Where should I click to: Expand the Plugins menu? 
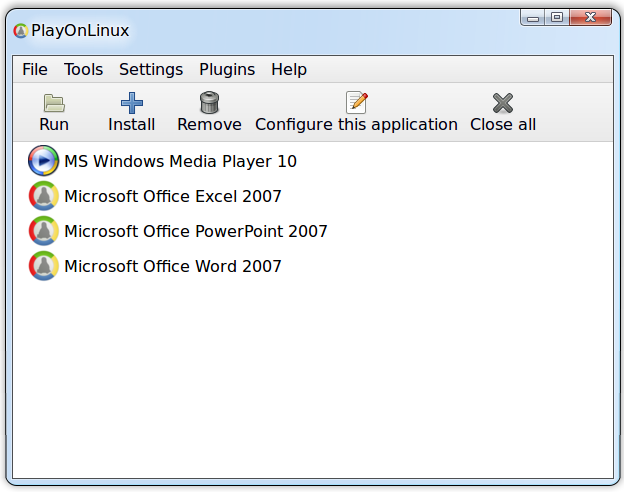(x=227, y=69)
